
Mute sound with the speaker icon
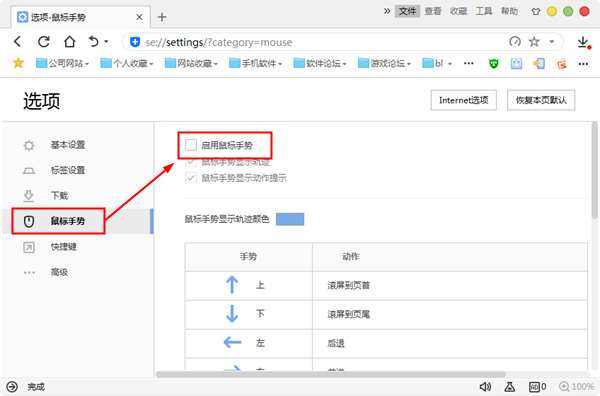click(x=485, y=387)
